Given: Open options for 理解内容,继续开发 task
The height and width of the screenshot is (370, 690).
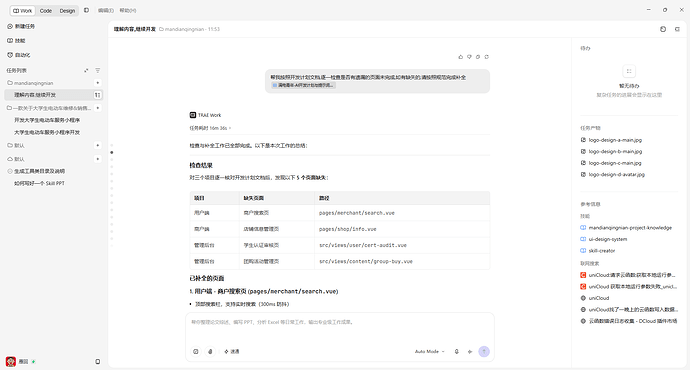Looking at the screenshot, I should point(97,95).
